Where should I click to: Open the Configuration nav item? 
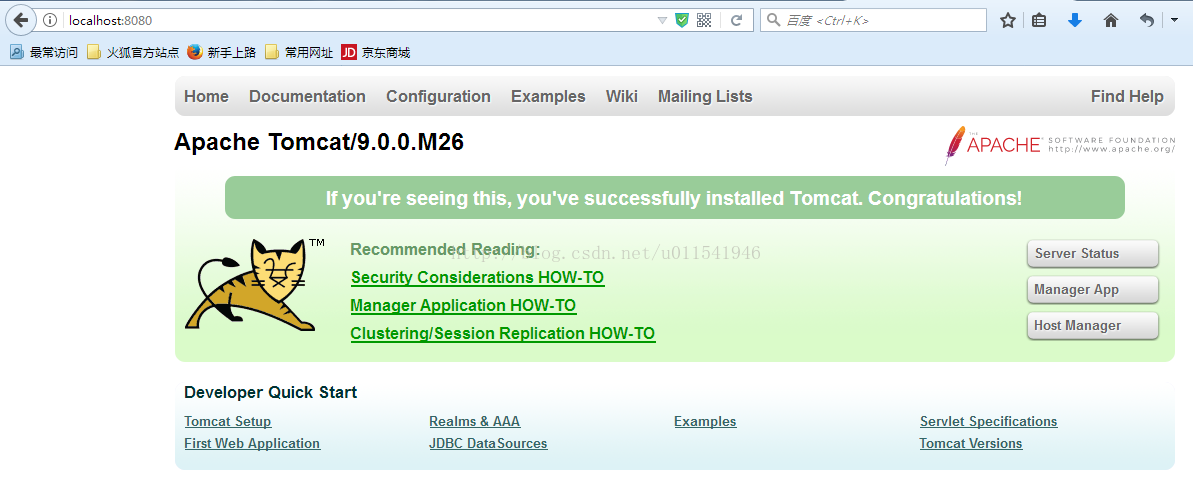[438, 97]
